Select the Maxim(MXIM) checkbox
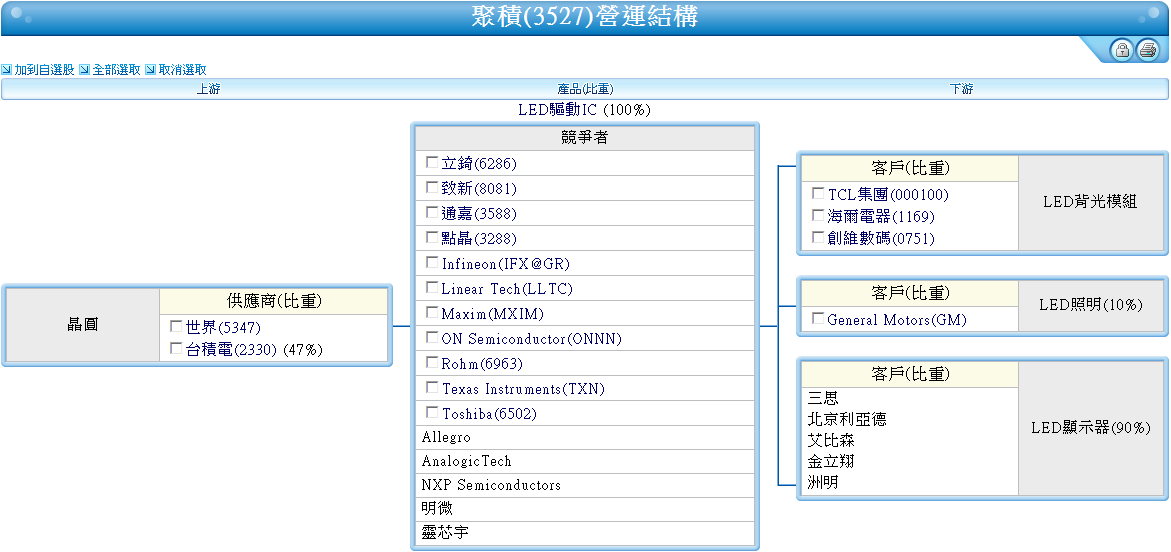The image size is (1171, 552). coord(432,312)
